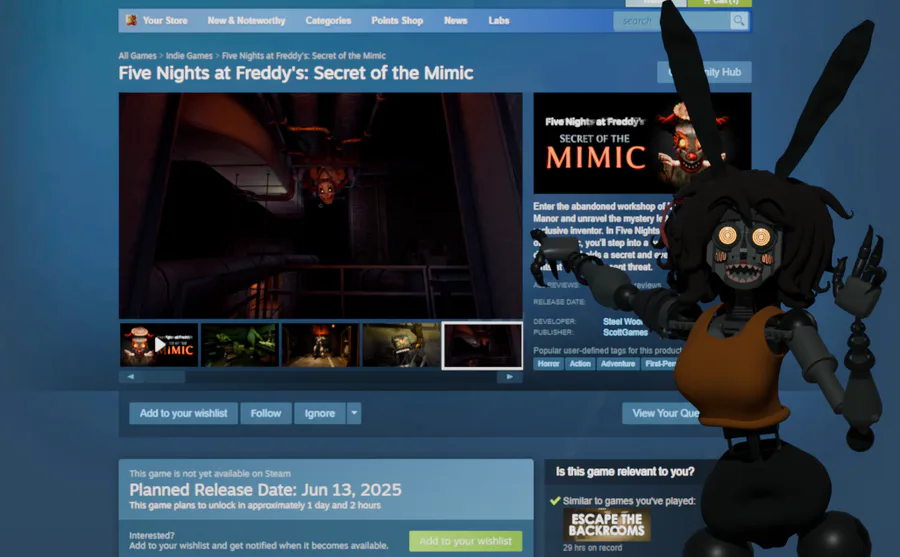Click the Indie Games breadcrumb link
The width and height of the screenshot is (900, 557).
[x=189, y=56]
